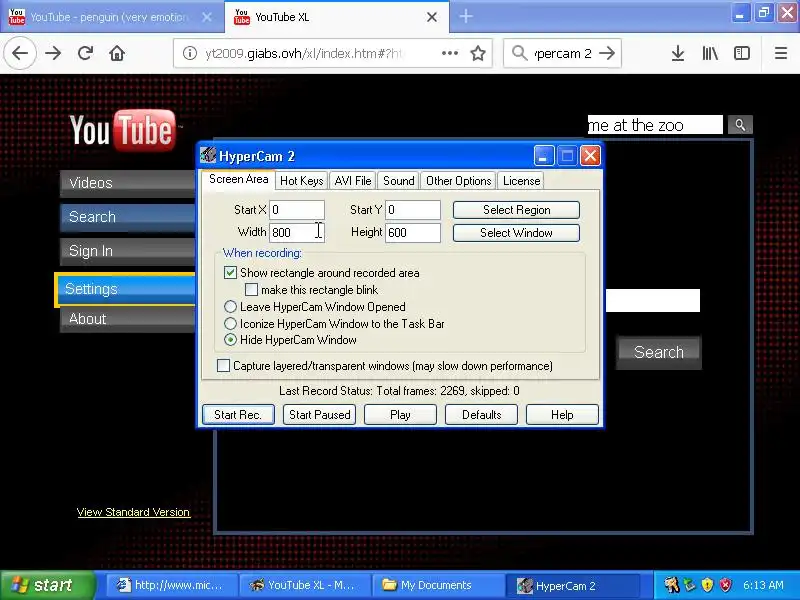Submit search with the arrow in search bar

click(x=607, y=53)
